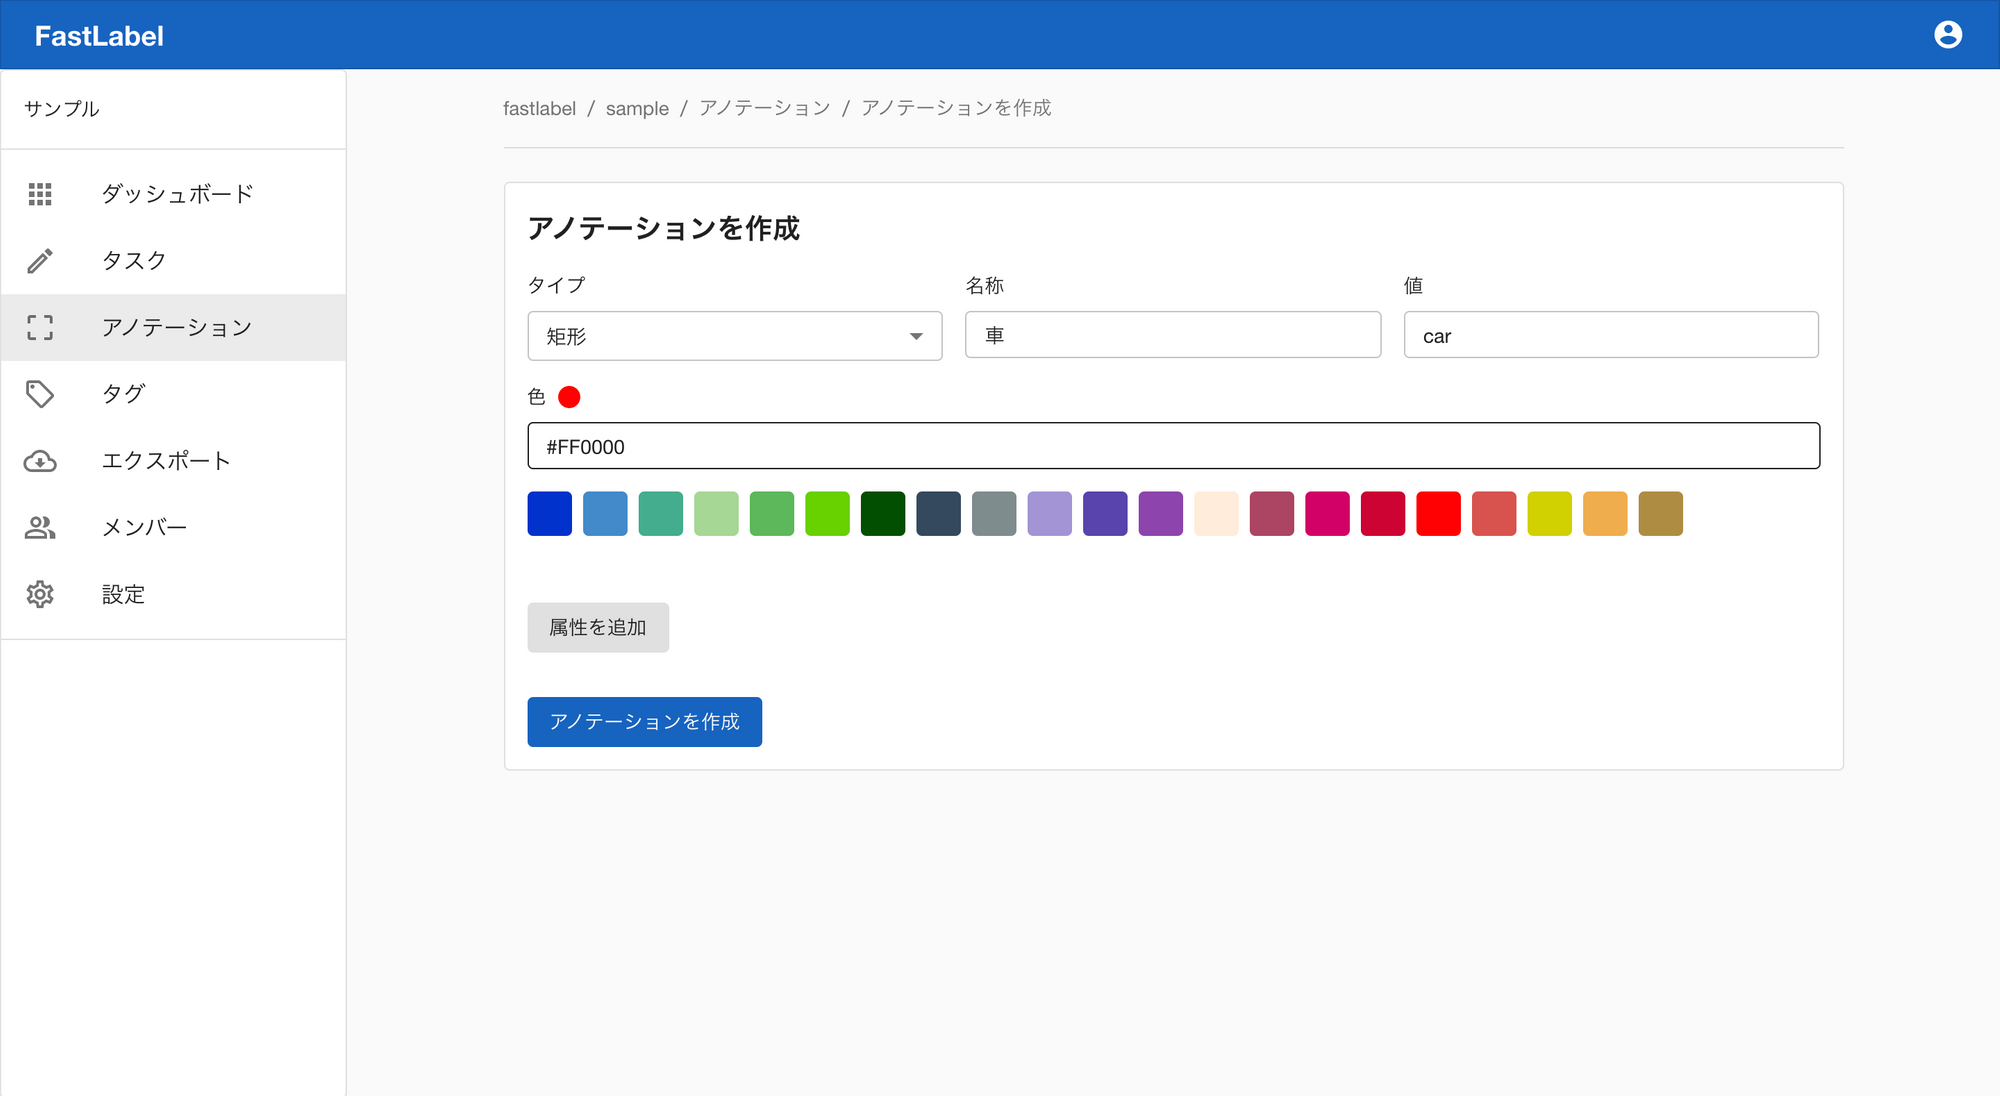Select the dark forest green swatch
This screenshot has width=2000, height=1096.
pos(883,514)
